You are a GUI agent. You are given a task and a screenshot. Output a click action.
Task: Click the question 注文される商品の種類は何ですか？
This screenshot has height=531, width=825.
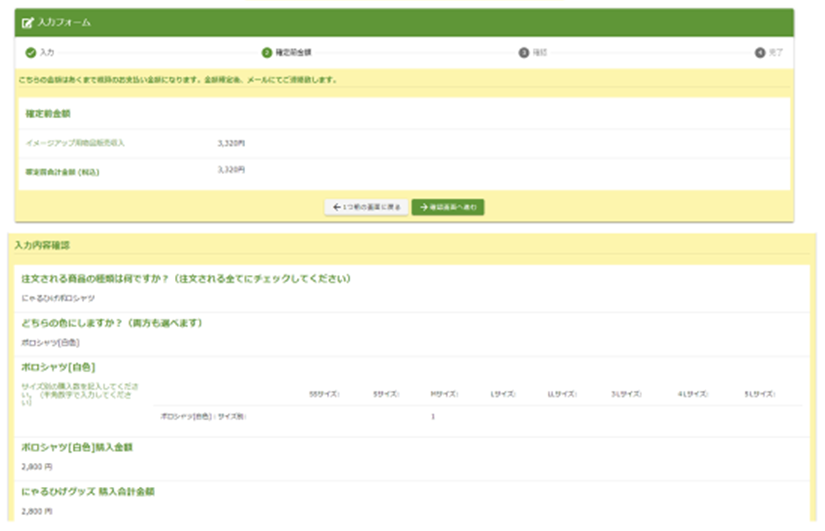186,279
